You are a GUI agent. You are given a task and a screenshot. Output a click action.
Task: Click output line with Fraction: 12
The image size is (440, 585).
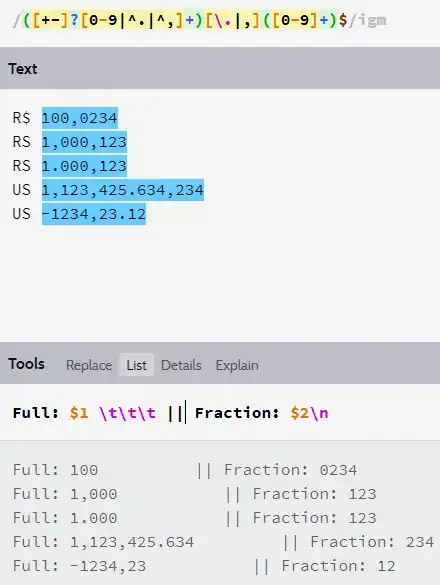pyautogui.click(x=204, y=566)
